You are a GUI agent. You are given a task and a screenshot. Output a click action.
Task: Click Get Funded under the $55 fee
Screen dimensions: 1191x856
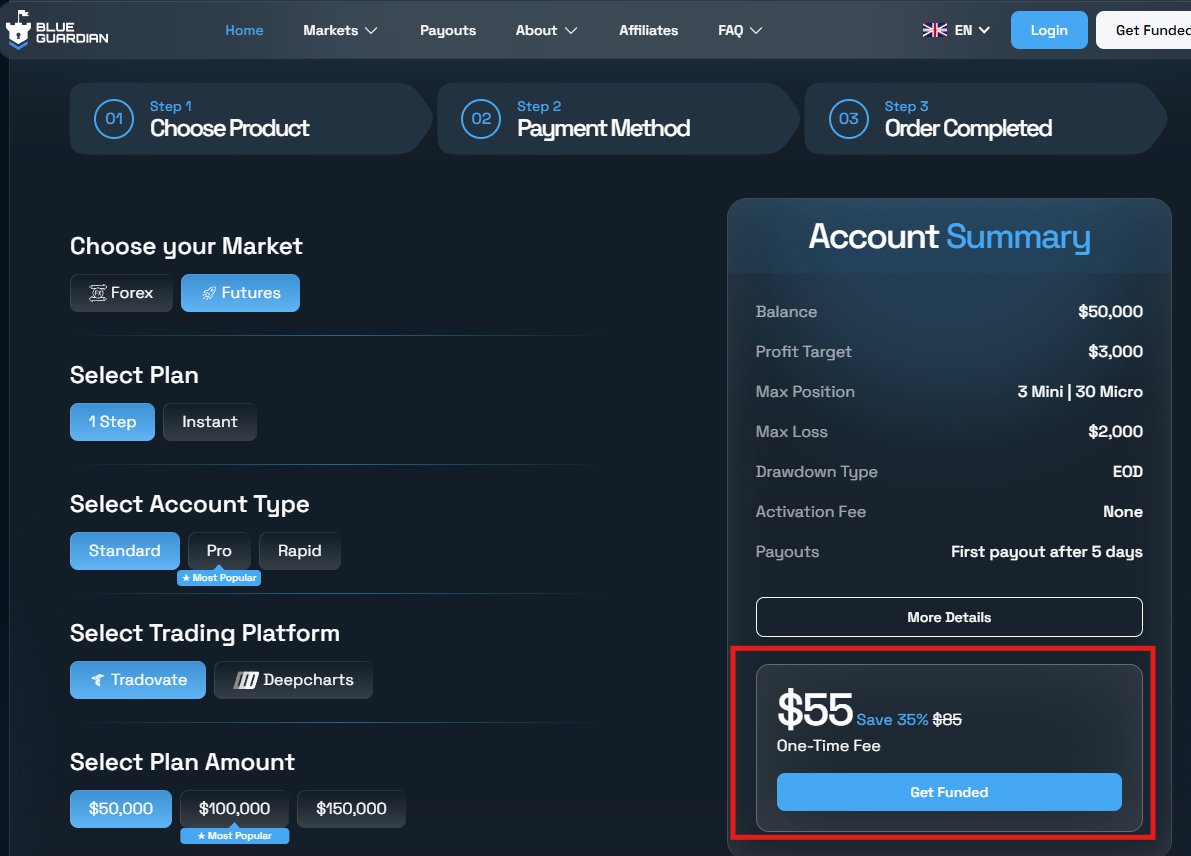[x=949, y=792]
